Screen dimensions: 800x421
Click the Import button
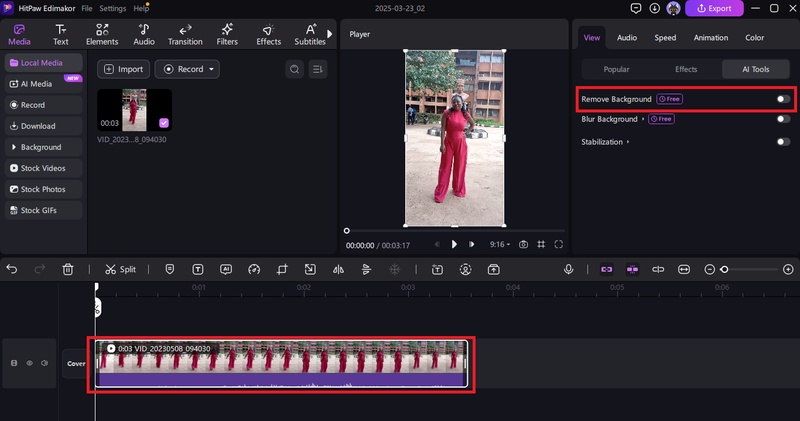[x=123, y=69]
